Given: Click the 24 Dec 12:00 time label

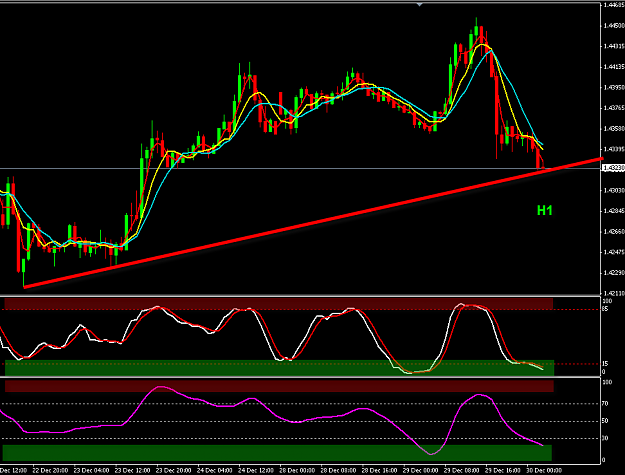Looking at the screenshot, I should [256, 471].
